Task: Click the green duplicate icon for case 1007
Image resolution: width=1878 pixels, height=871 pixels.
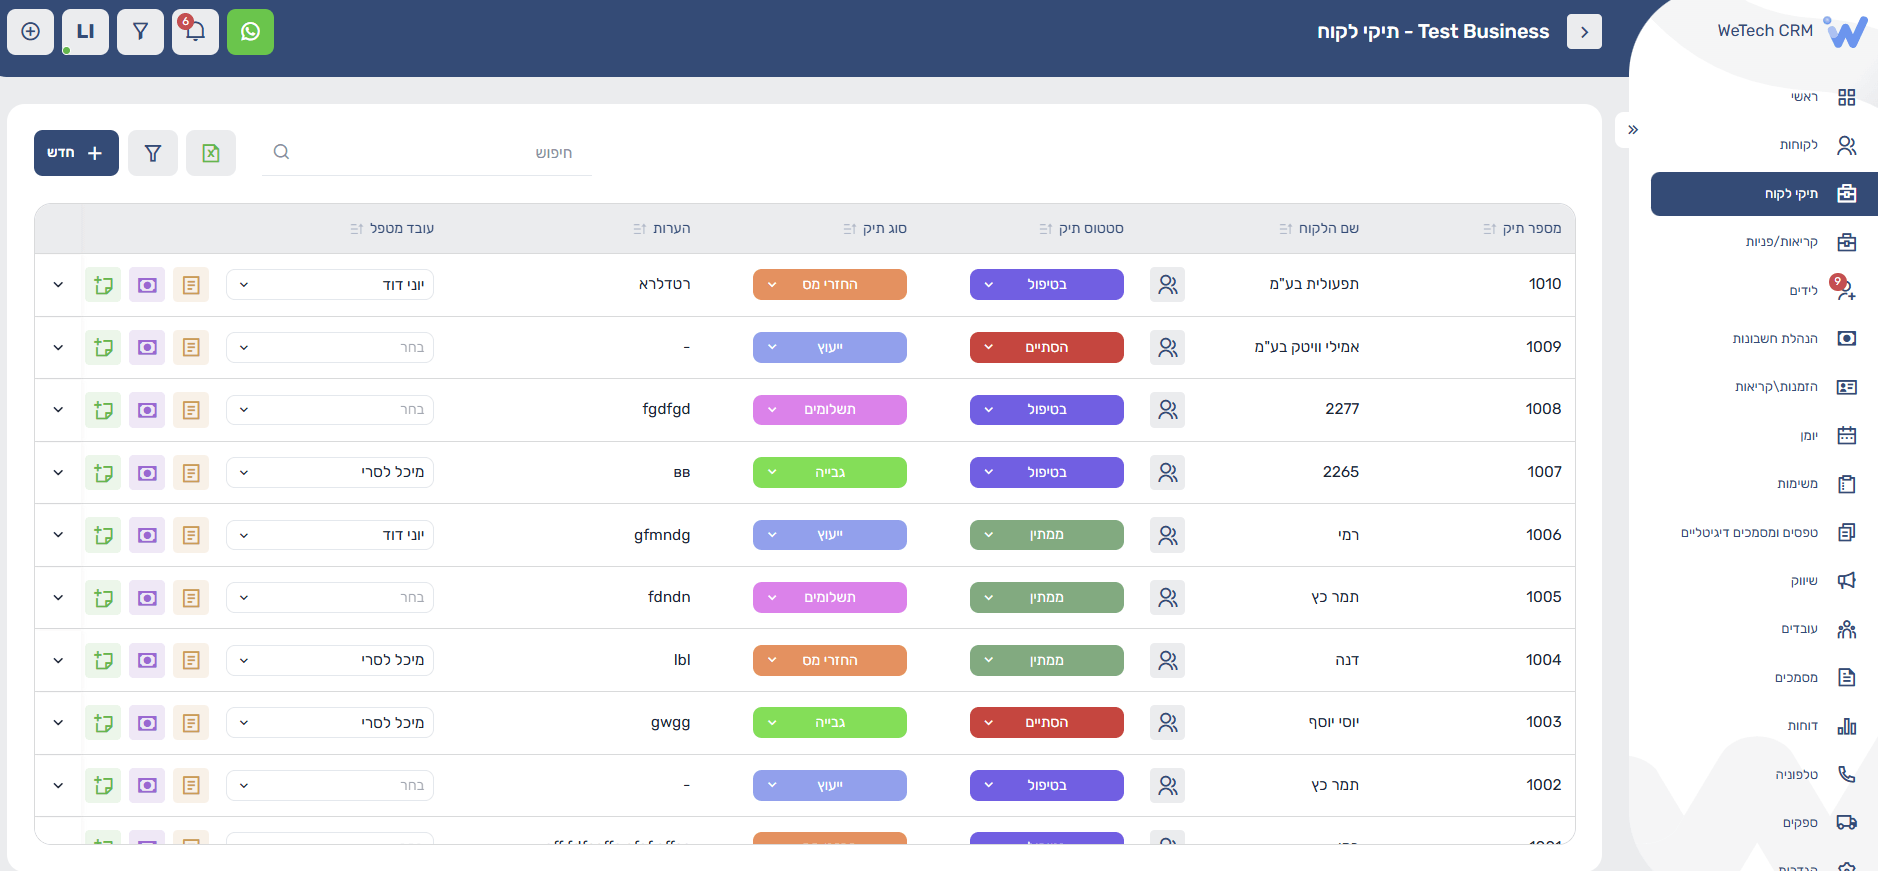Action: (x=103, y=473)
